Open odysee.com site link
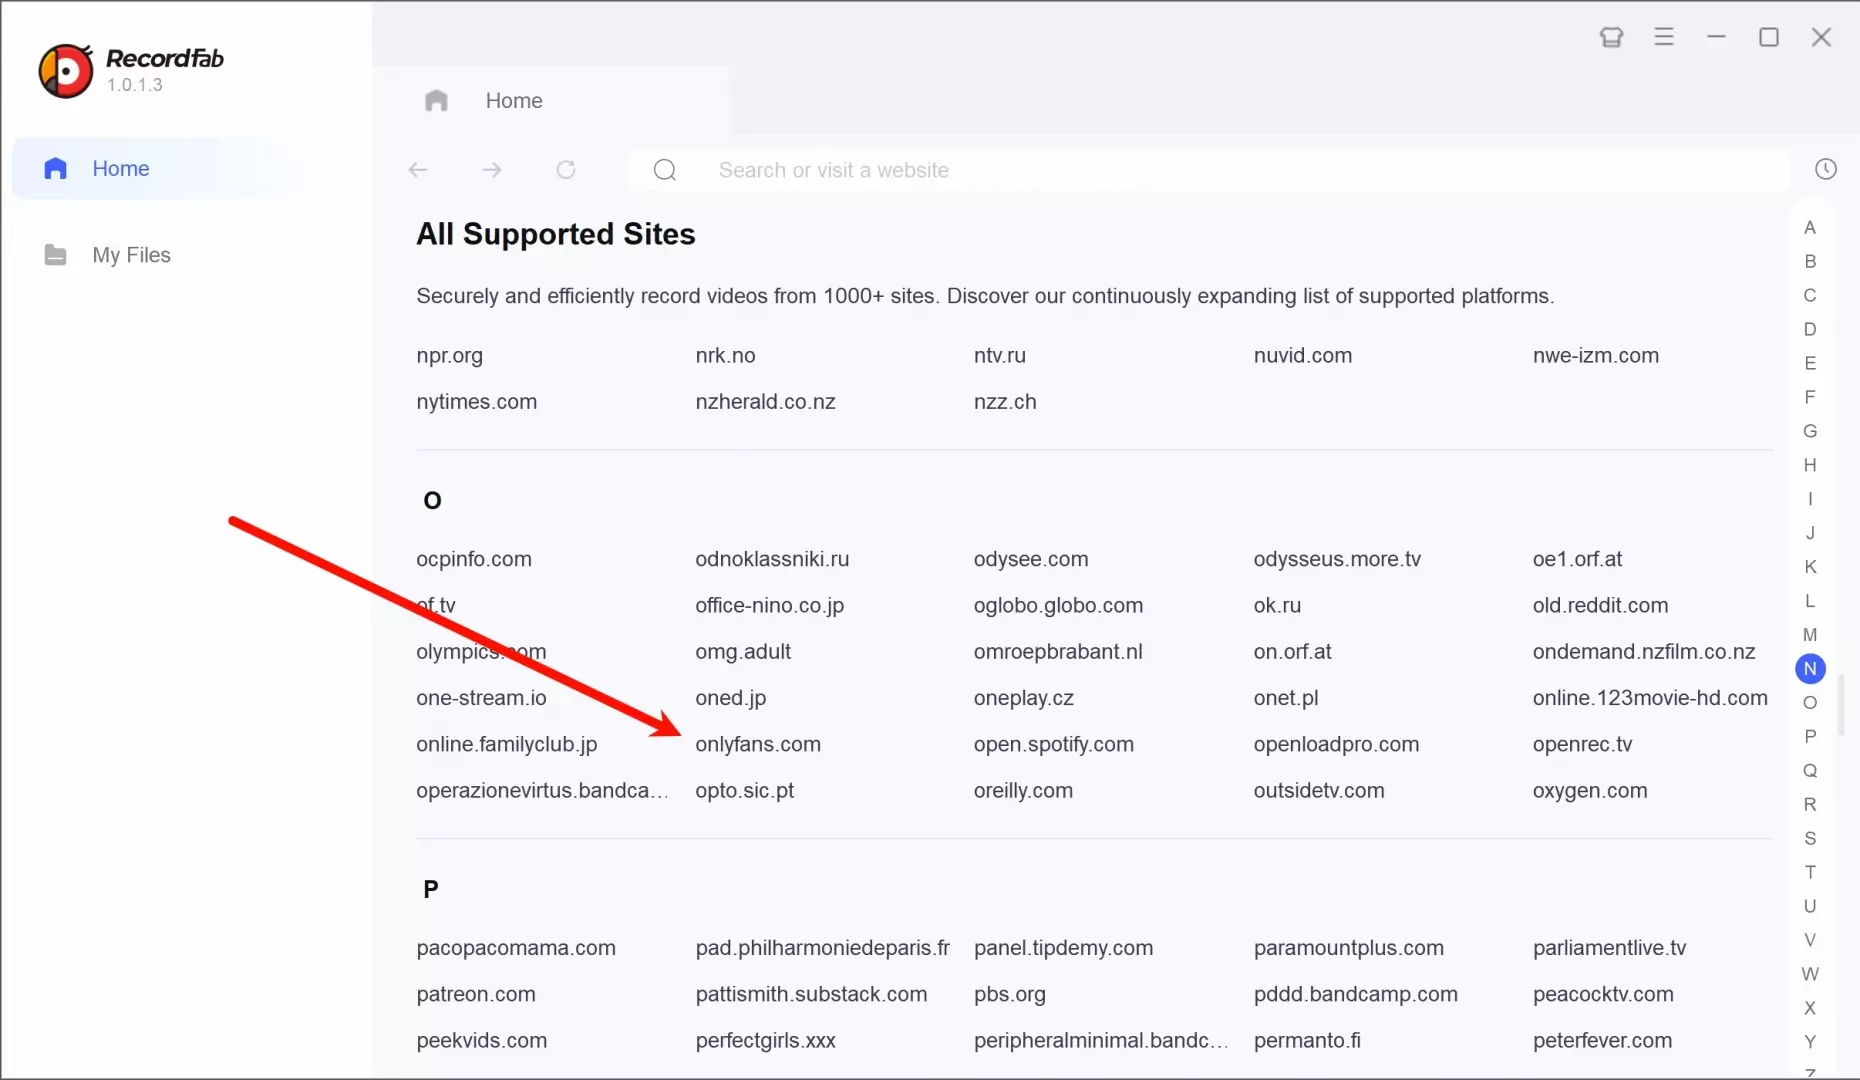Viewport: 1860px width, 1080px height. click(x=1031, y=559)
